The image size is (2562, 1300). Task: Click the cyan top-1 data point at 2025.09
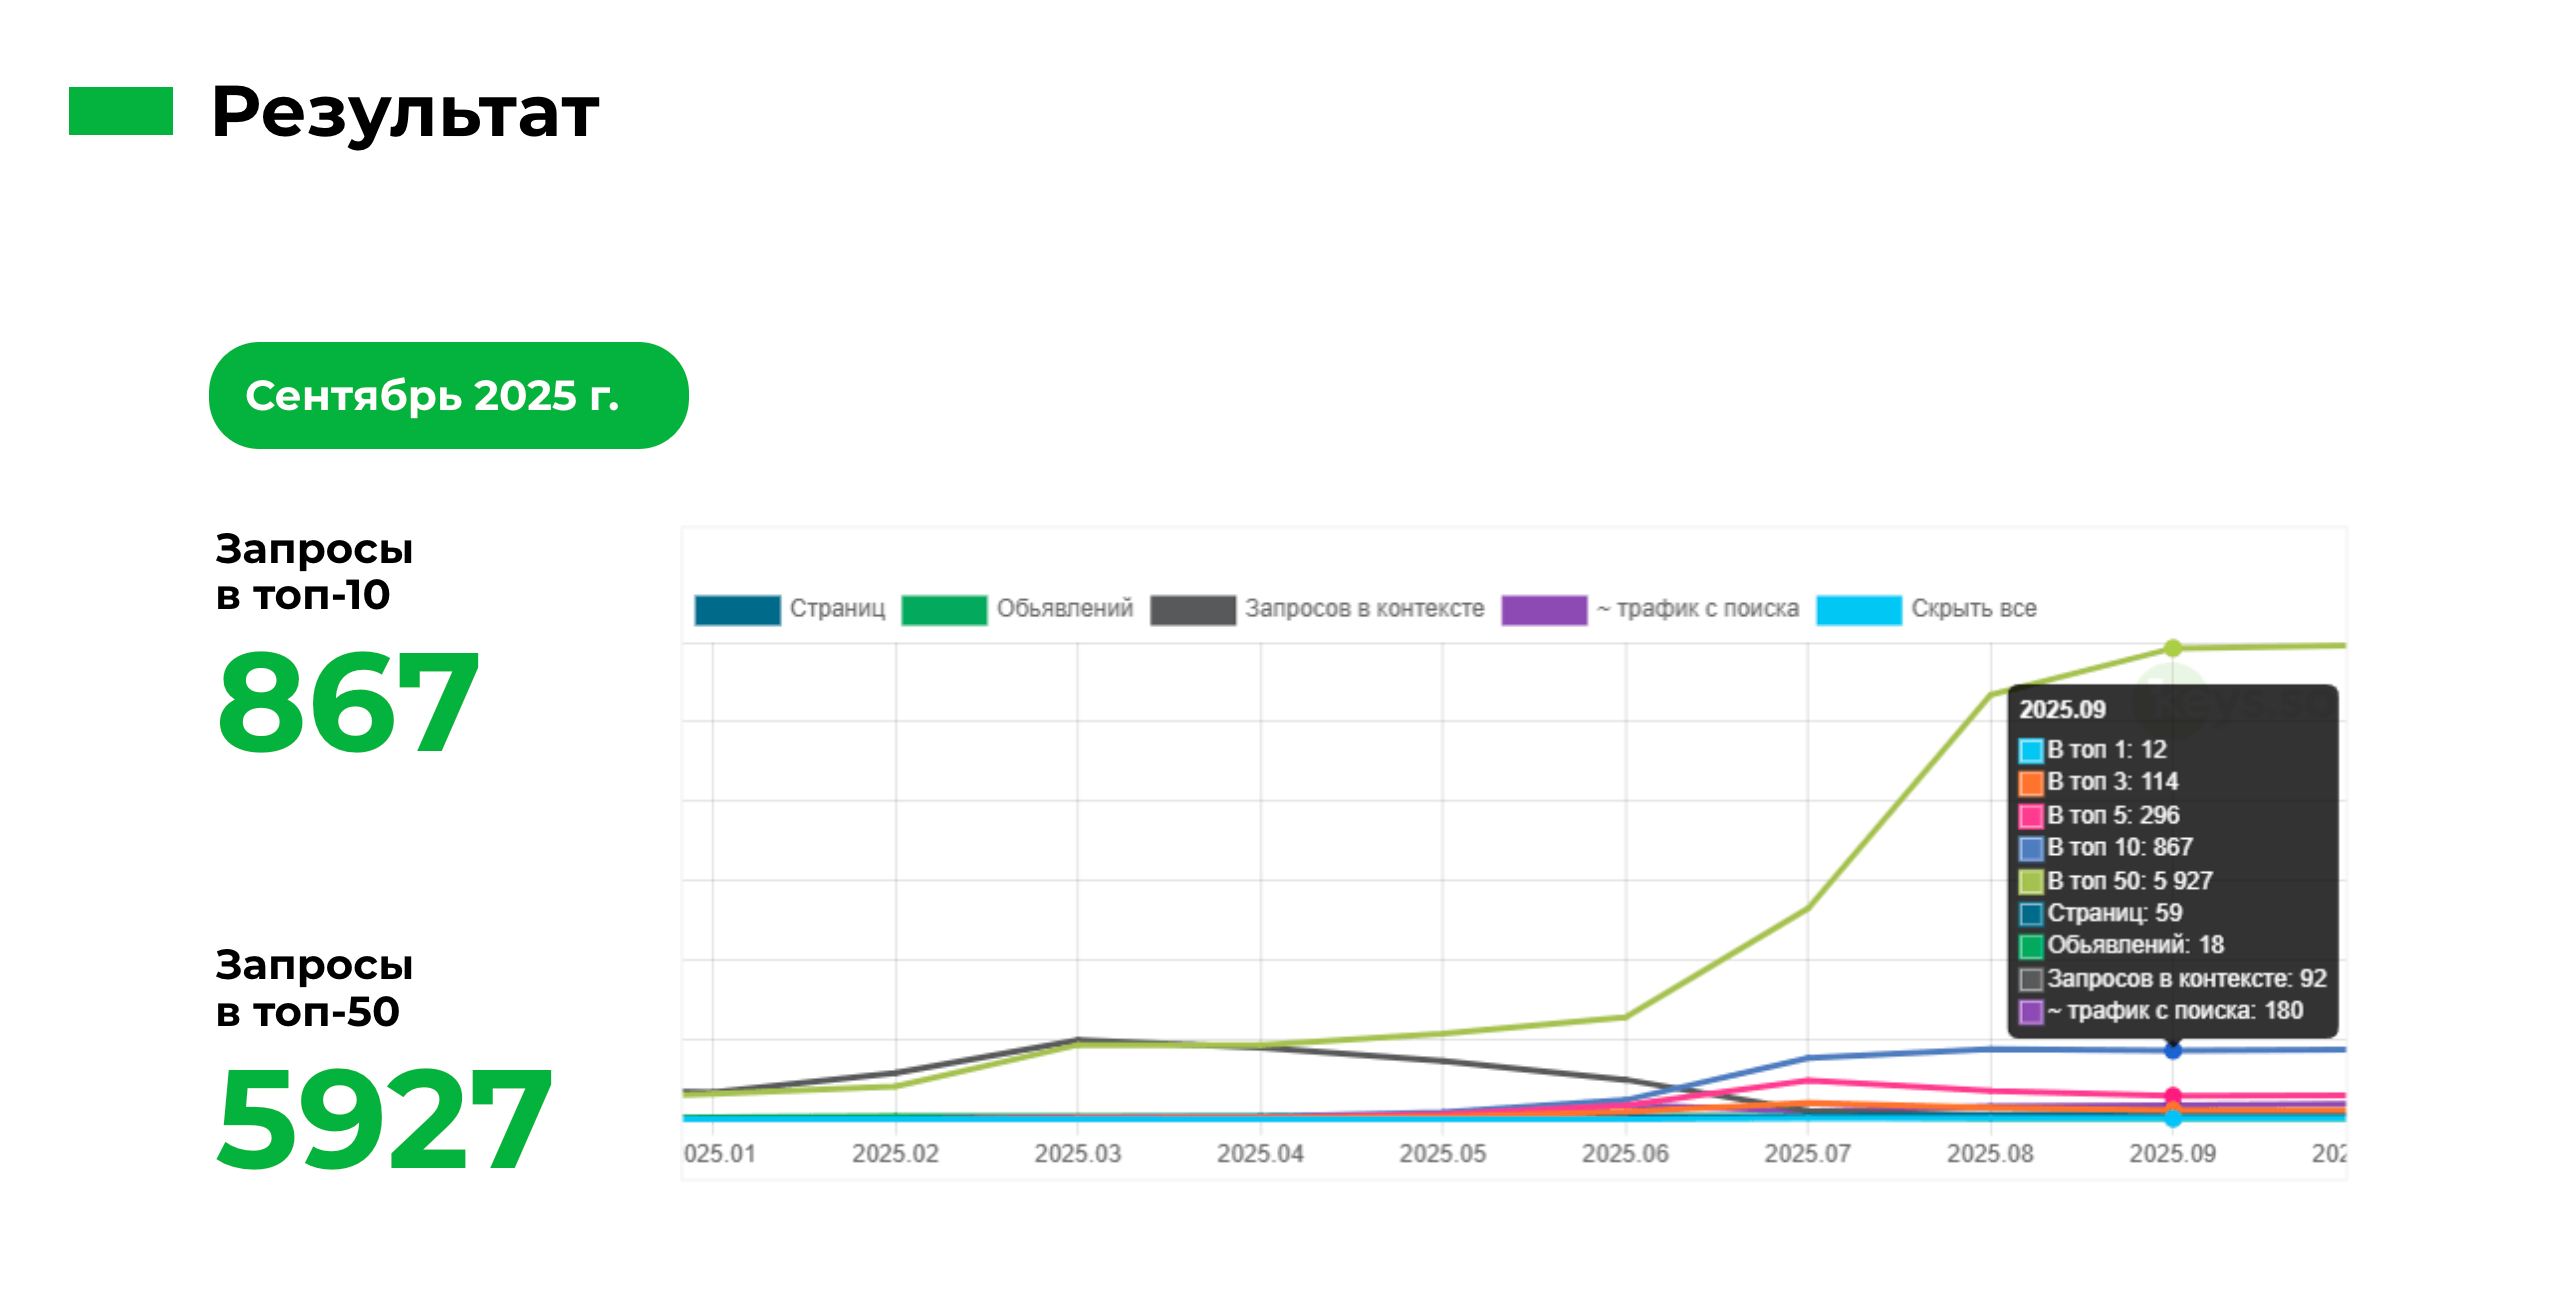point(2173,1118)
